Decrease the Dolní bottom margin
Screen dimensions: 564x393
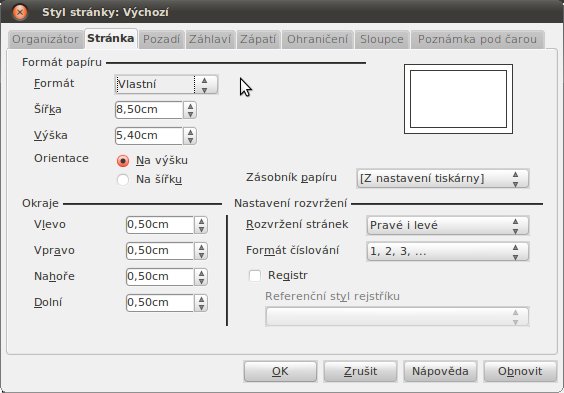201,307
